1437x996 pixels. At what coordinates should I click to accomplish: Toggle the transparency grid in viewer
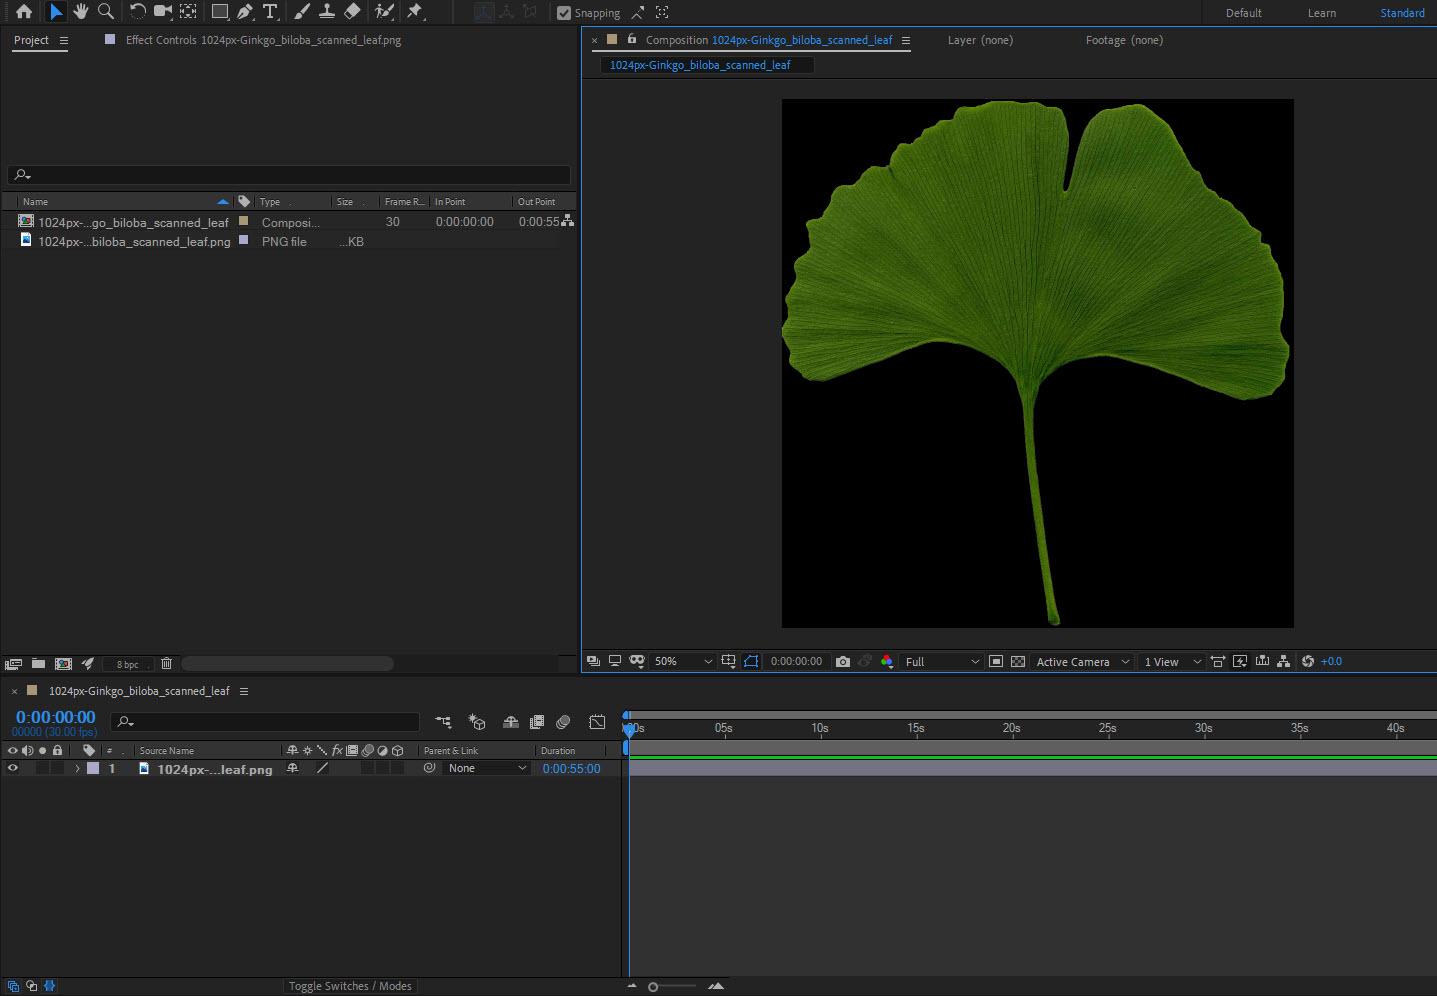[x=1018, y=662]
